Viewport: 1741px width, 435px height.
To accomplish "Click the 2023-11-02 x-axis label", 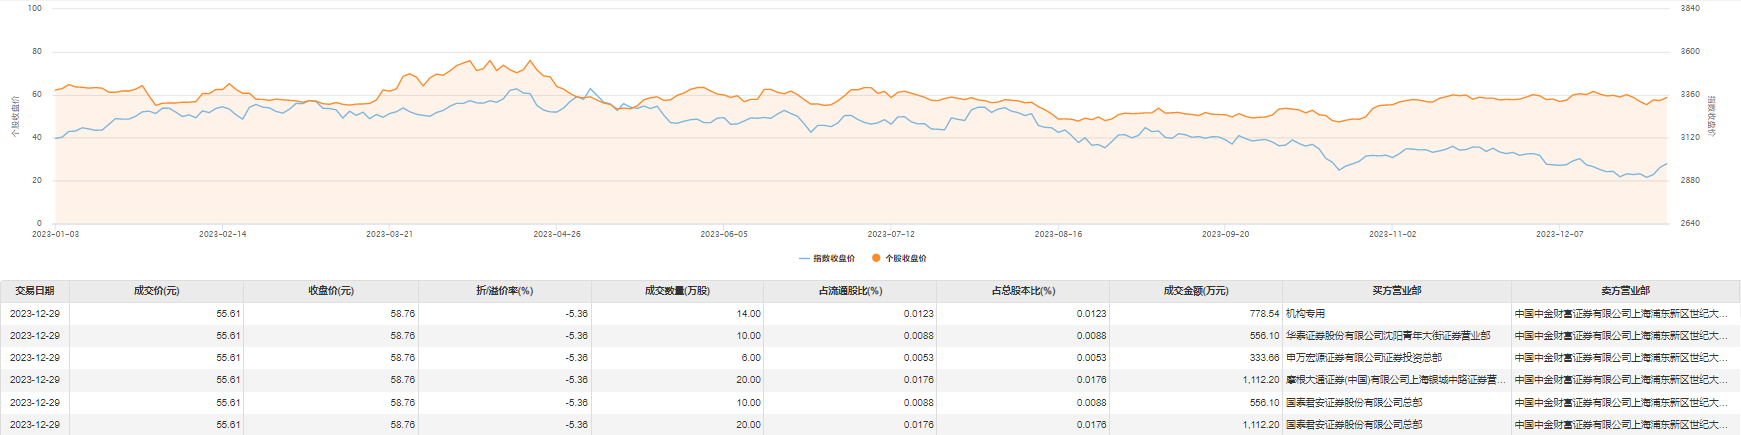I will coord(1392,234).
